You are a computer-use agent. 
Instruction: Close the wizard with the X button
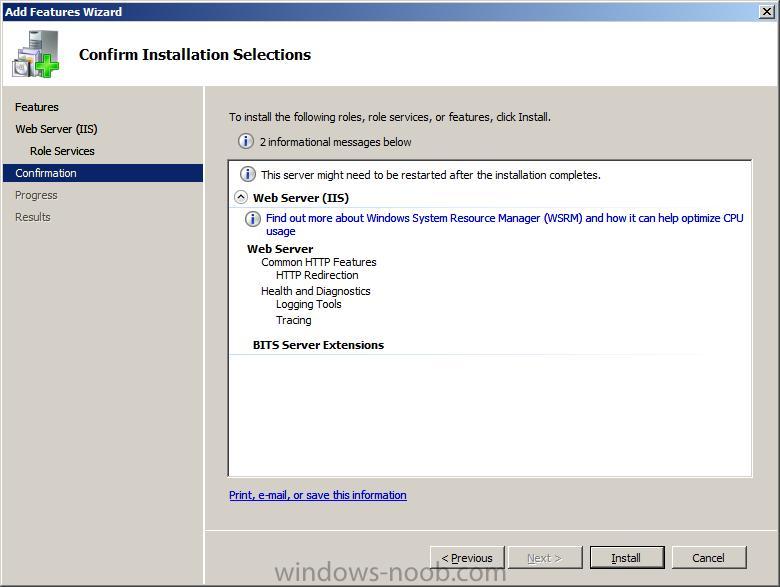[767, 11]
